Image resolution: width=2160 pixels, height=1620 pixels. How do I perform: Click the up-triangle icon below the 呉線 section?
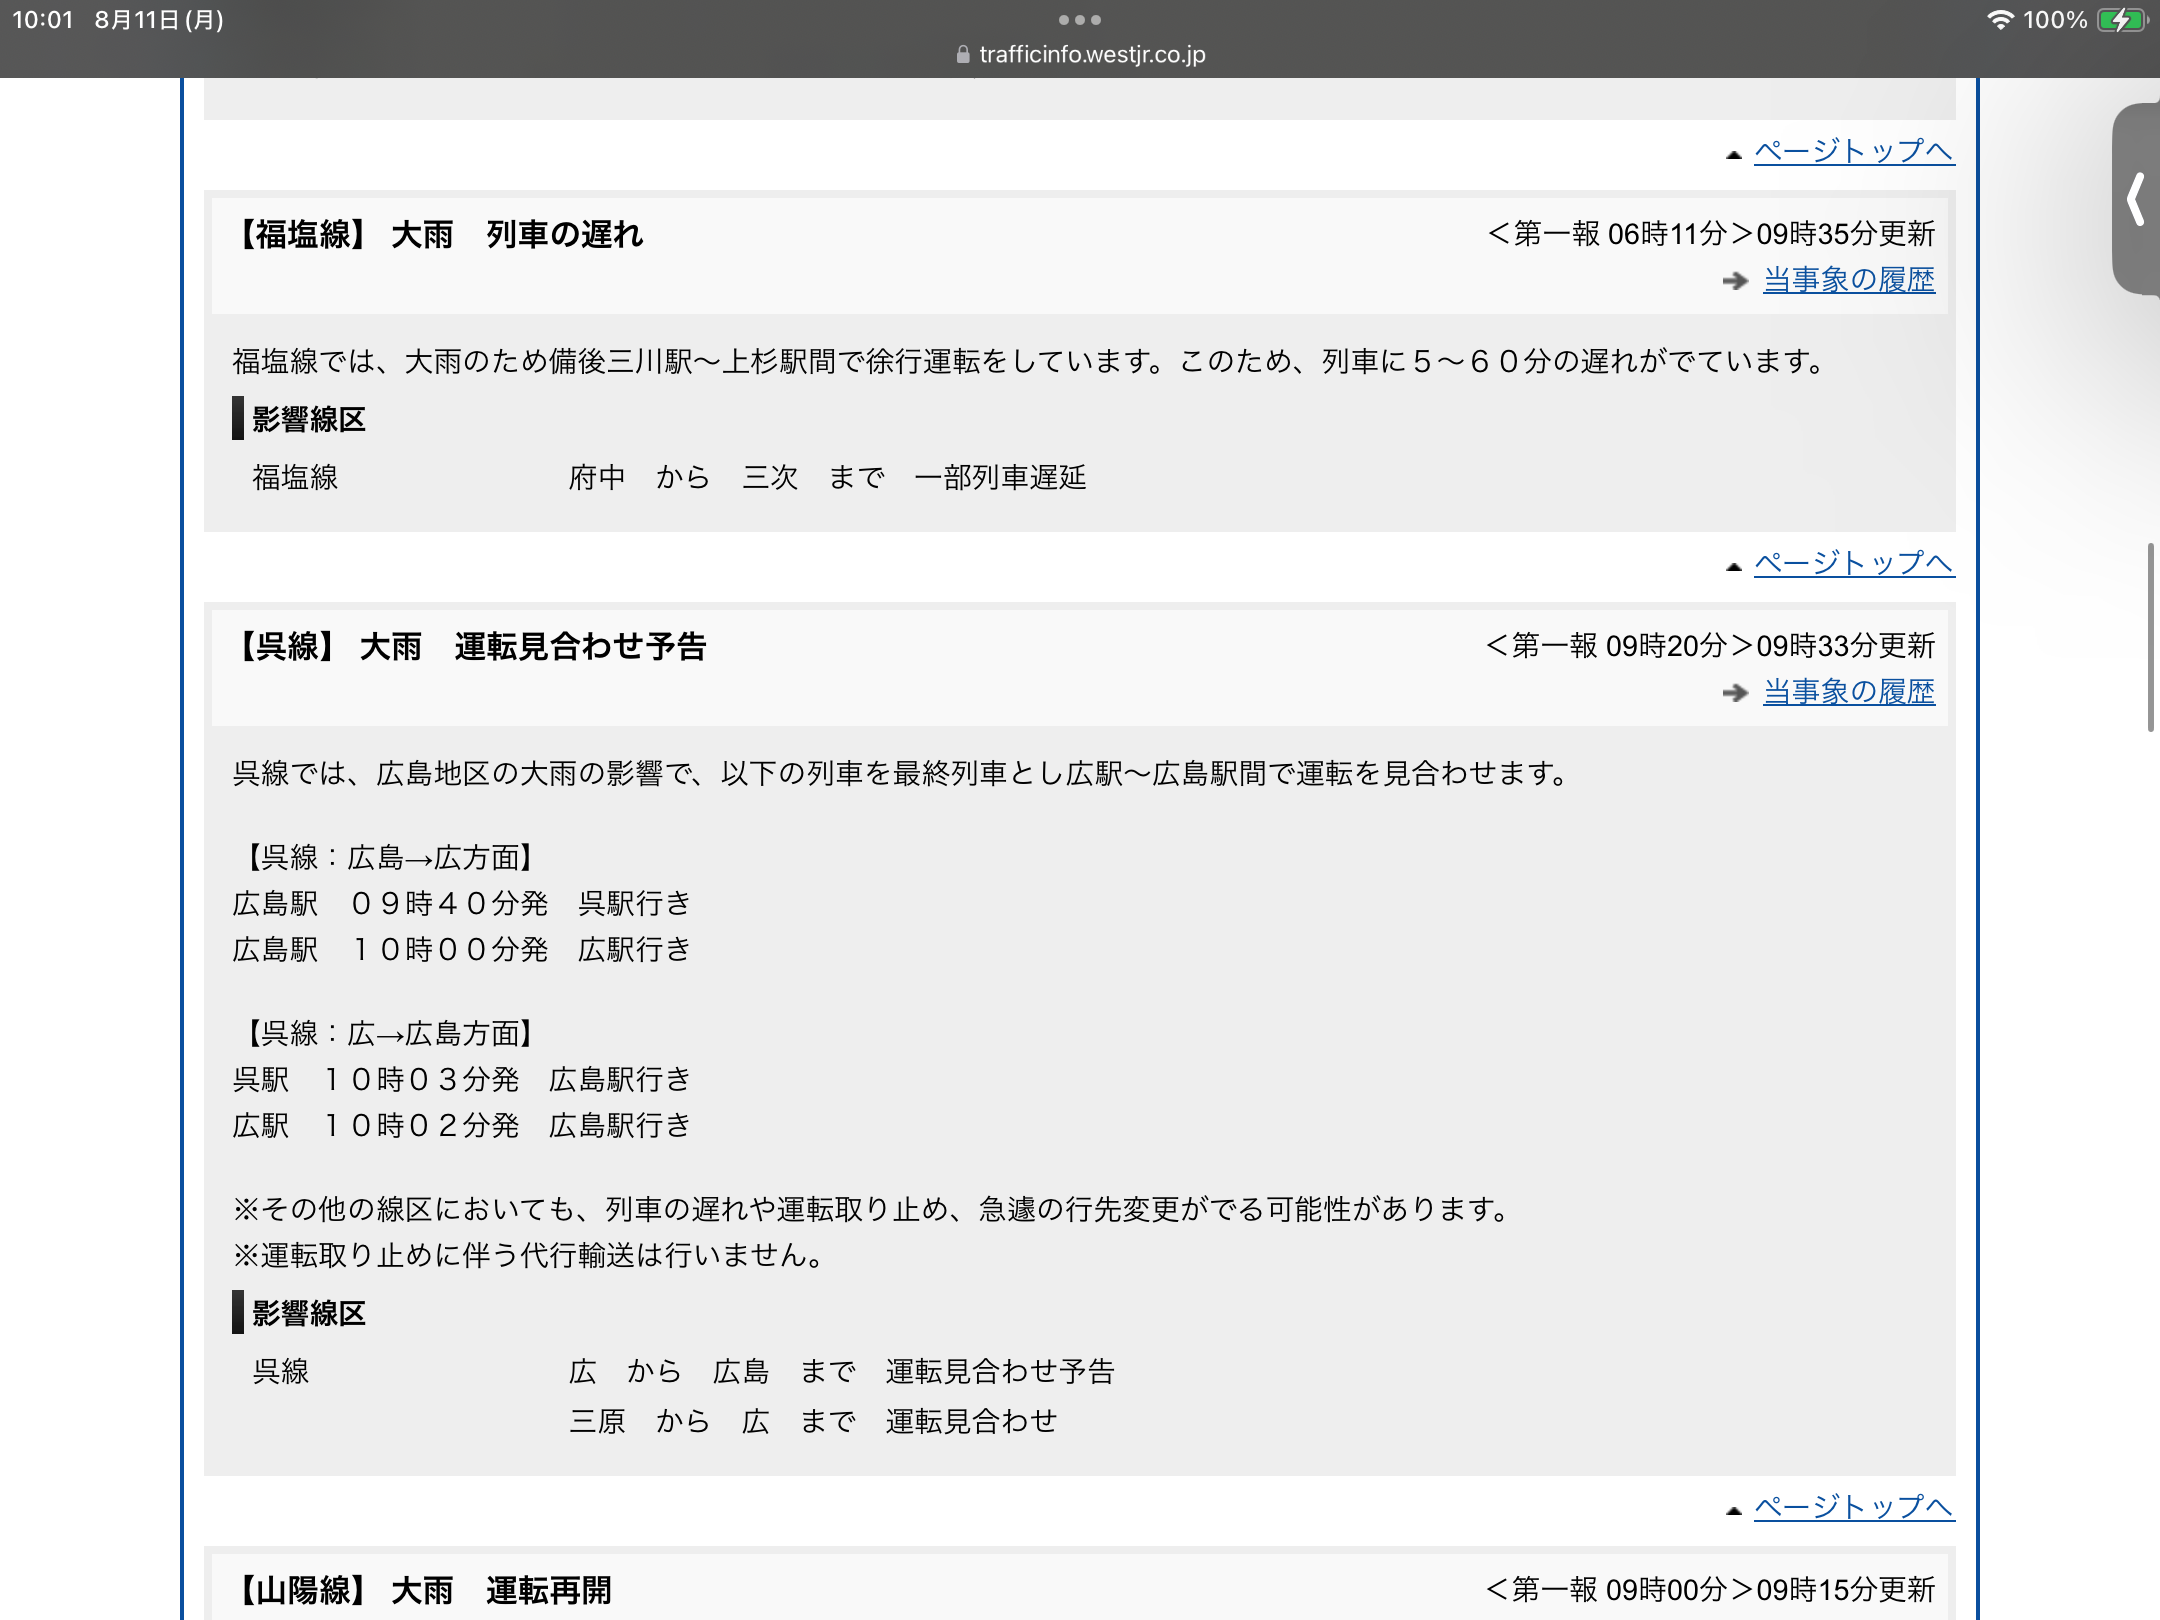pyautogui.click(x=1734, y=1511)
